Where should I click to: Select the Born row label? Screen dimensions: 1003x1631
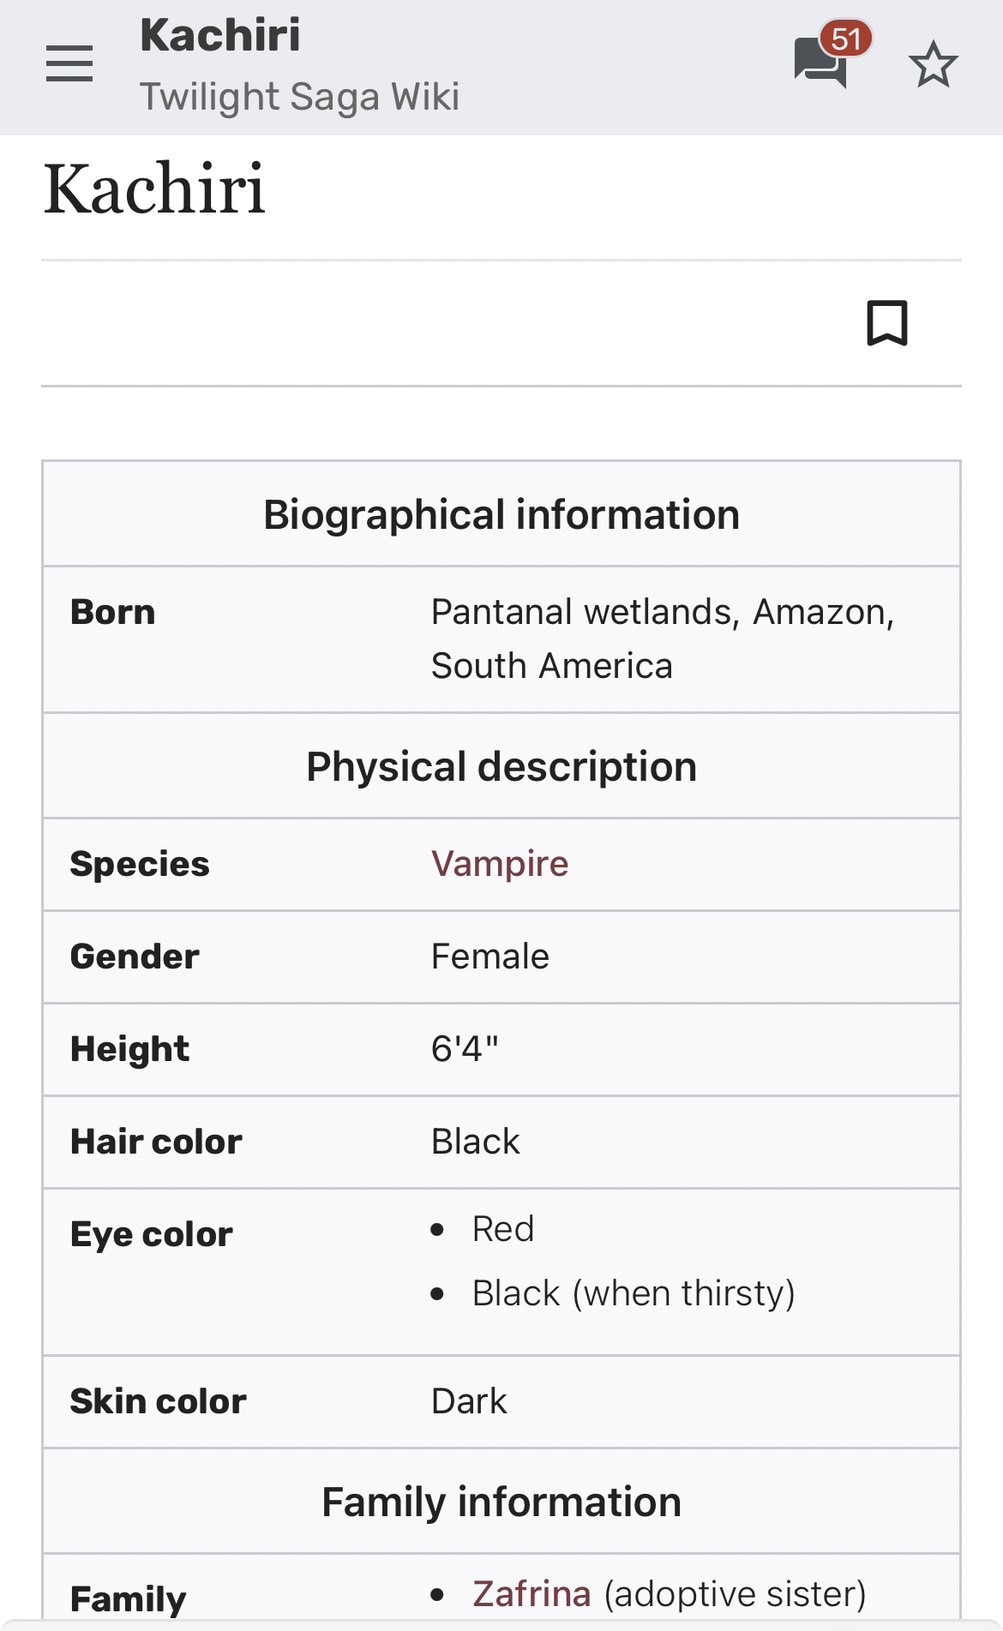113,612
